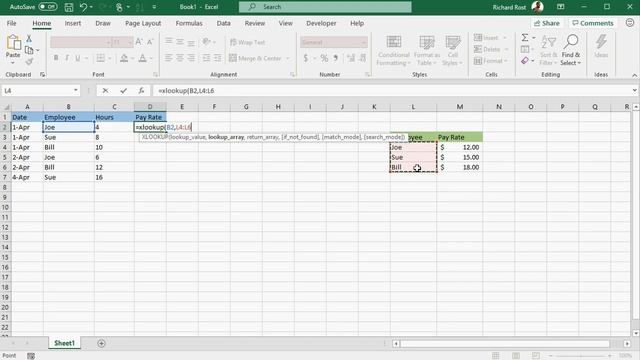The image size is (640, 360).
Task: Click the Undo icon
Action: (83, 7)
